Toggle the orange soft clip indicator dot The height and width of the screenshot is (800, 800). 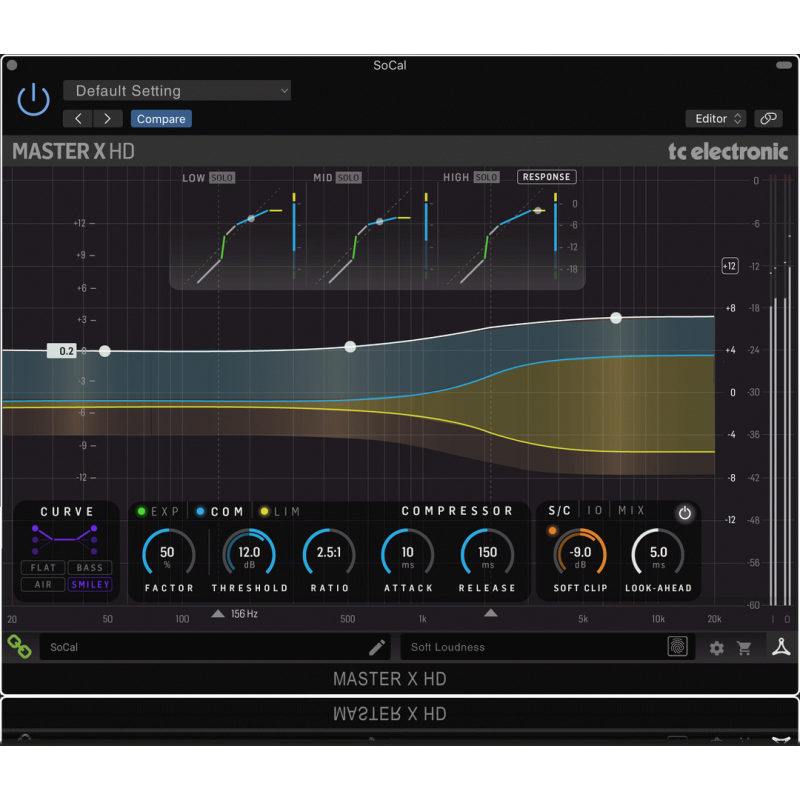[x=552, y=531]
